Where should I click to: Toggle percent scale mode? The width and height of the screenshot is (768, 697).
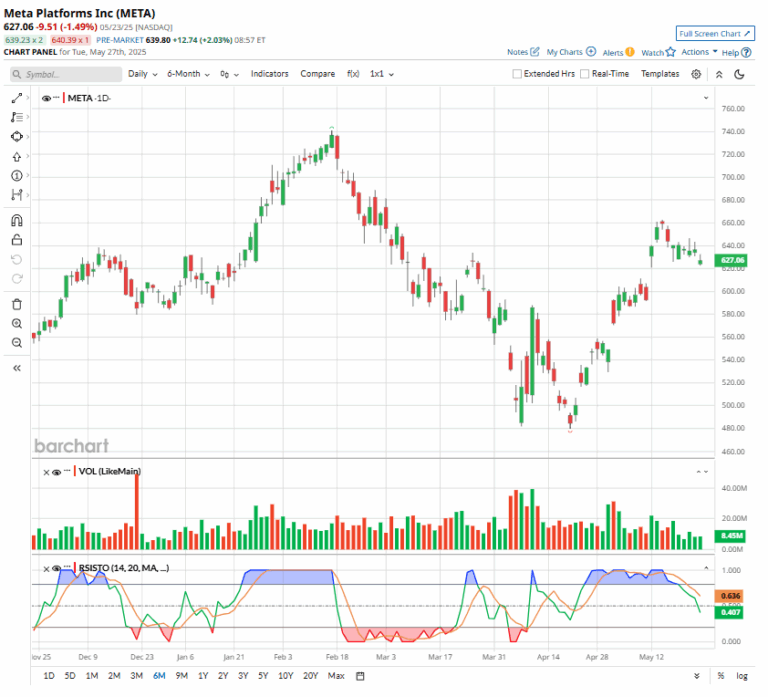(720, 676)
